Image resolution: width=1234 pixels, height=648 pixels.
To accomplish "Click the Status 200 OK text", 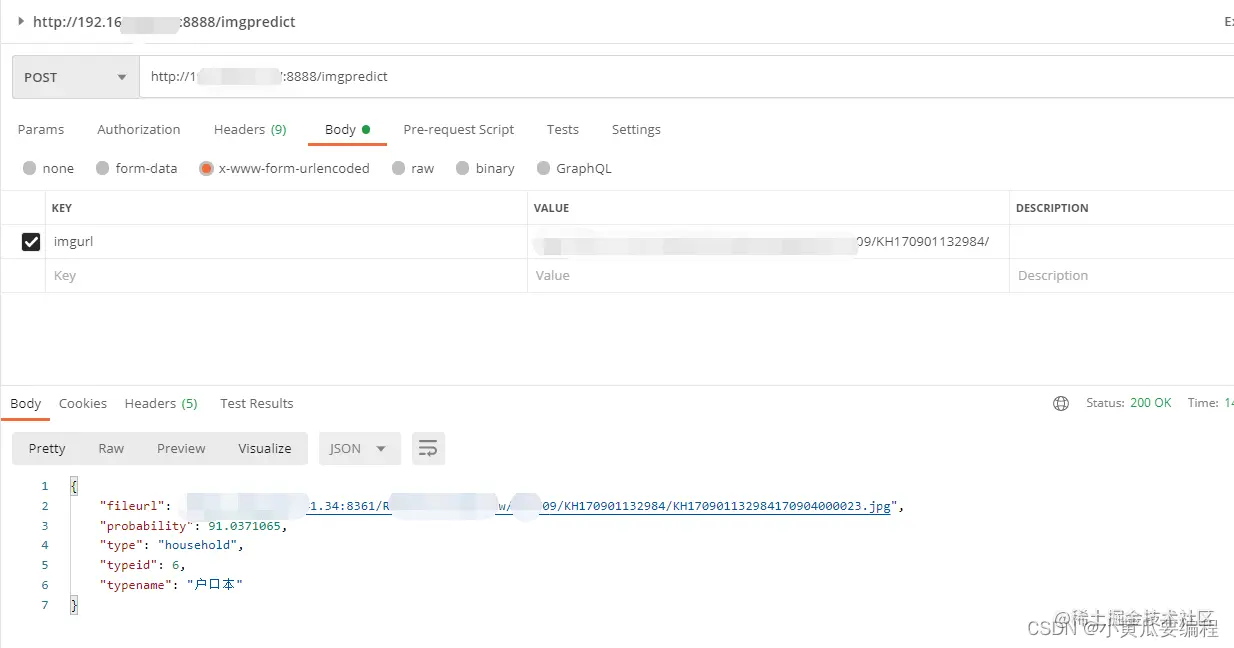I will click(x=1129, y=403).
